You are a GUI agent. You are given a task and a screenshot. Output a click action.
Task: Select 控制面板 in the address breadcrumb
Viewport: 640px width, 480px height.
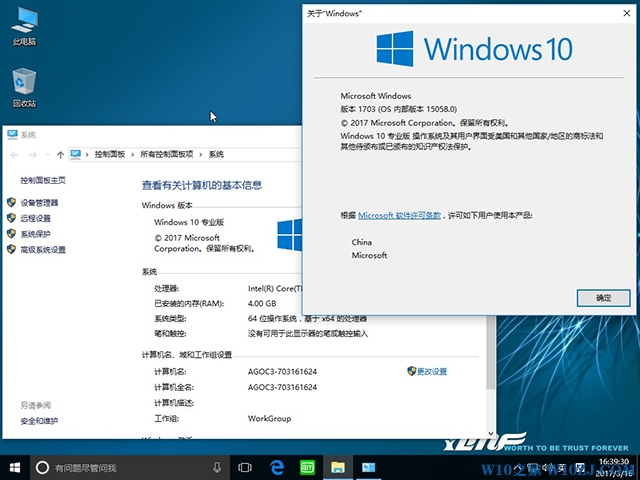(x=109, y=154)
